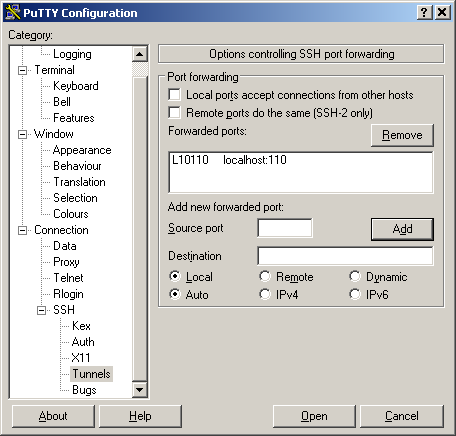
Task: Select the Remote radio button
Action: (265, 276)
